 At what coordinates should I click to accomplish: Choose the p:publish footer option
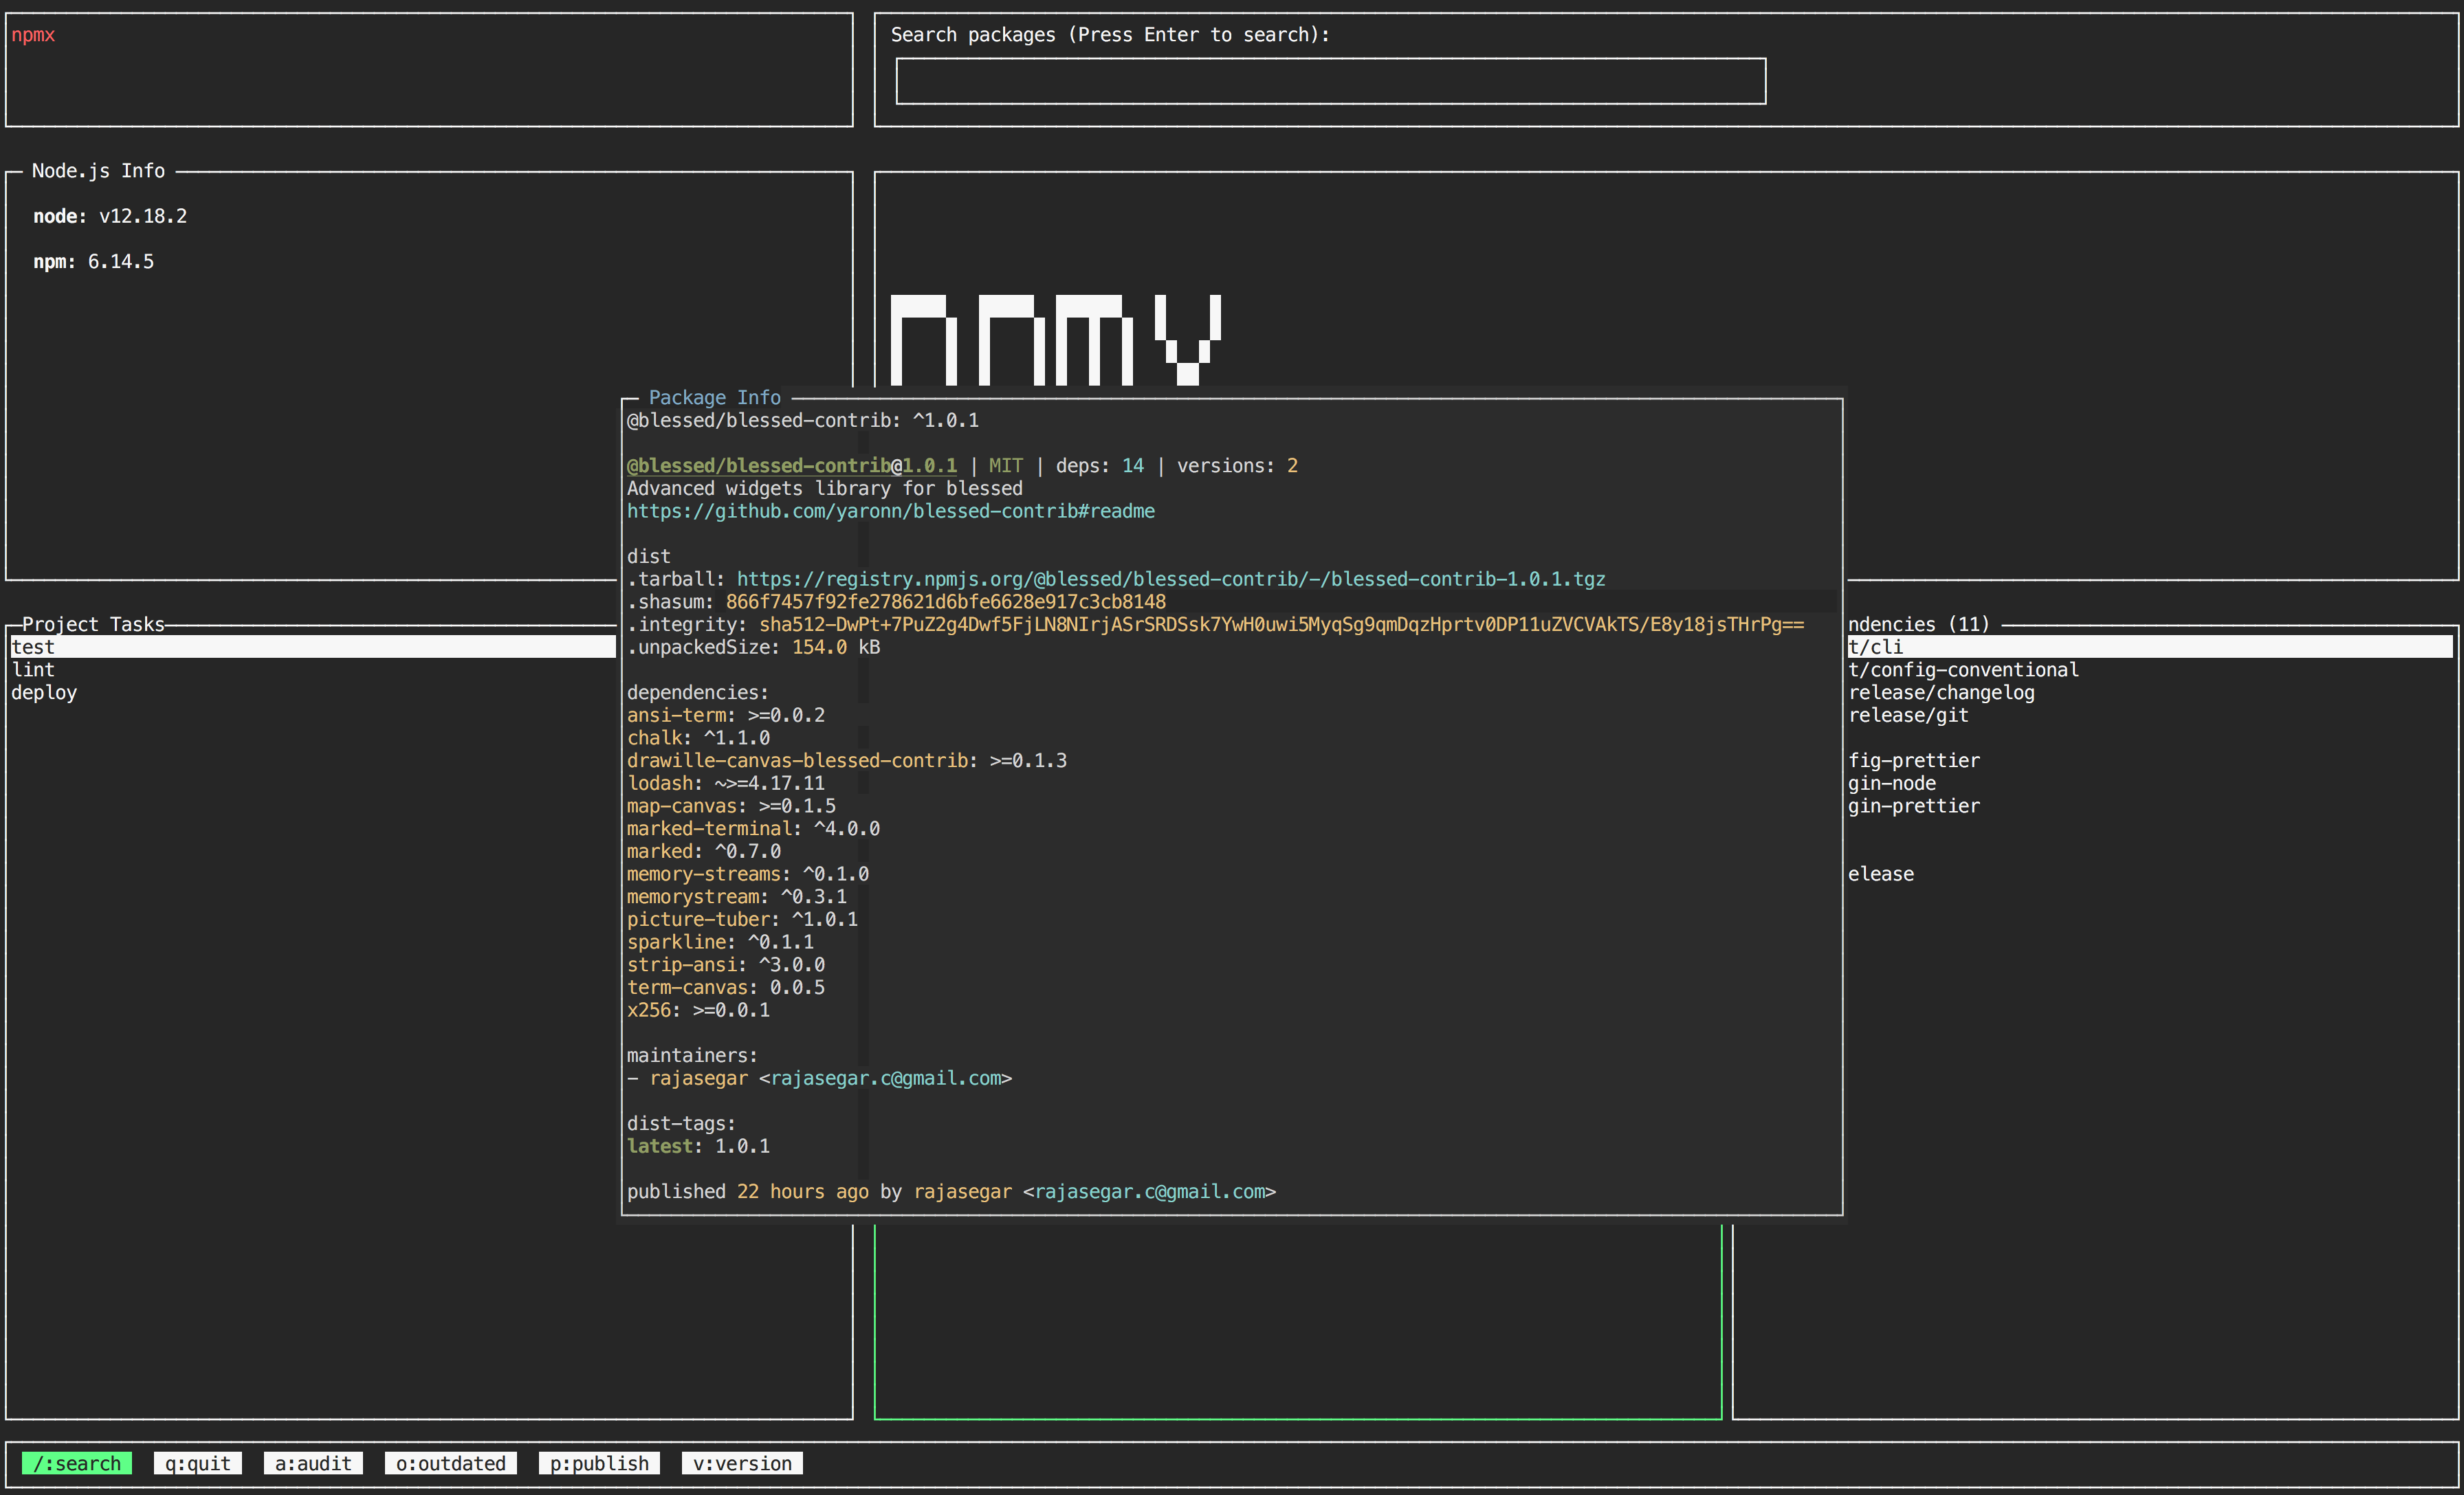pos(599,1463)
